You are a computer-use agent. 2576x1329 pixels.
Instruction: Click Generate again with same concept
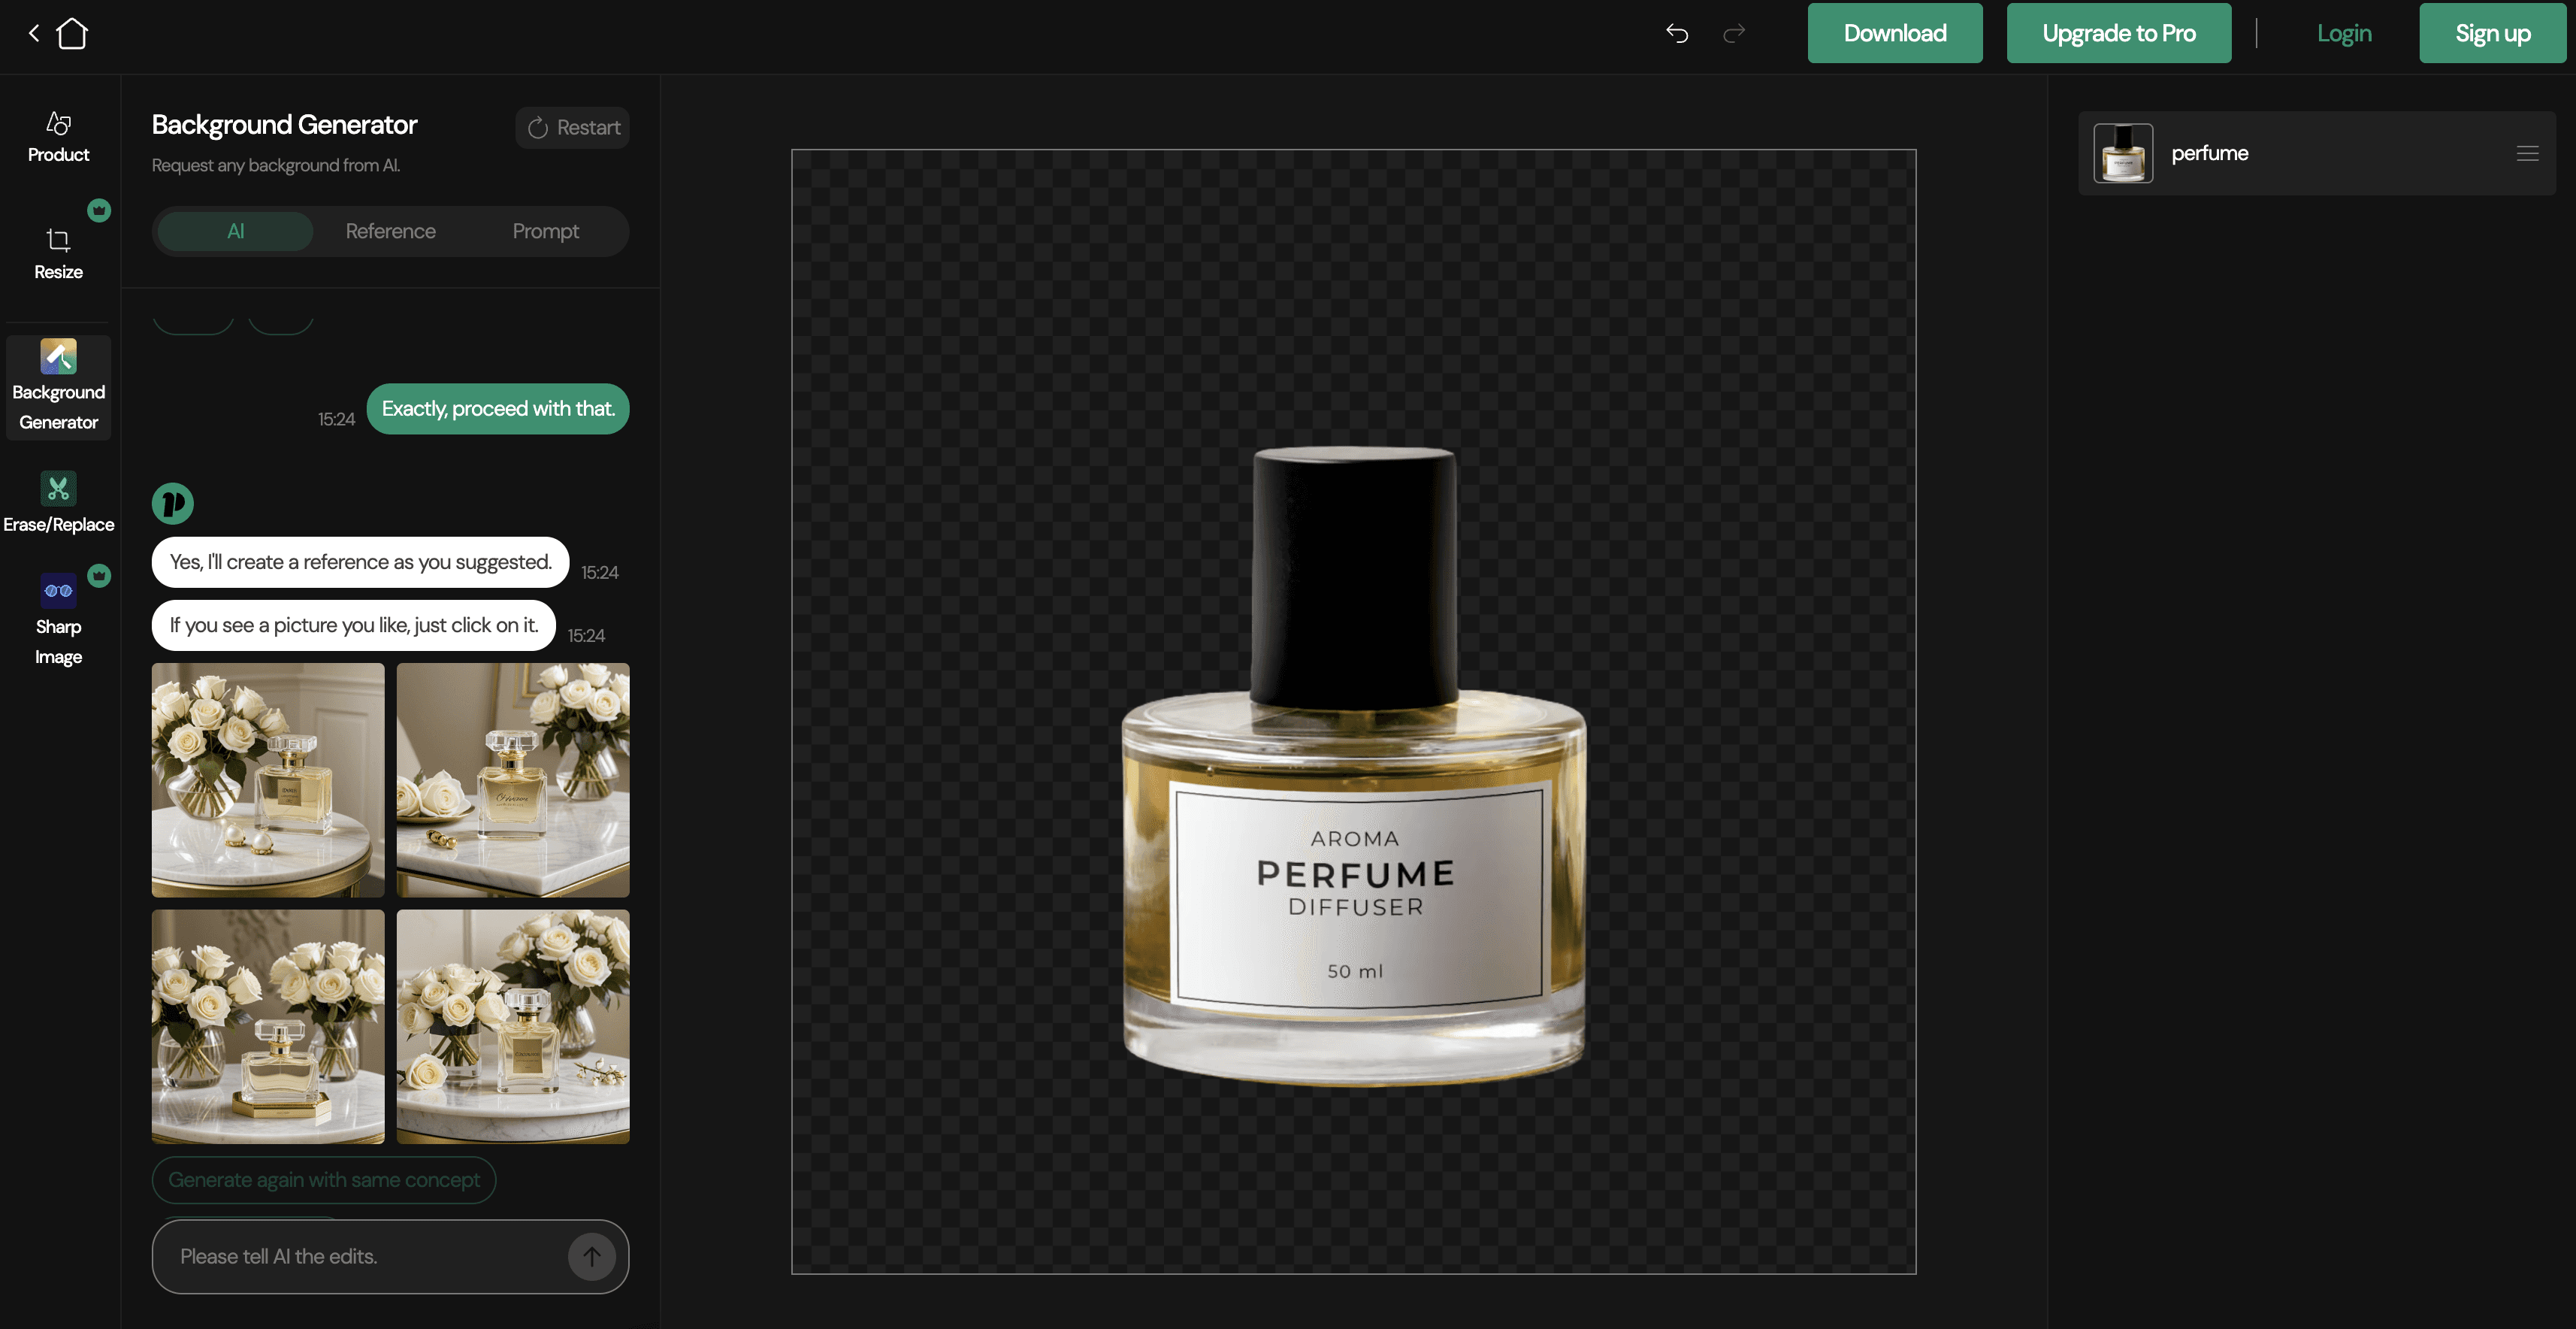(323, 1180)
